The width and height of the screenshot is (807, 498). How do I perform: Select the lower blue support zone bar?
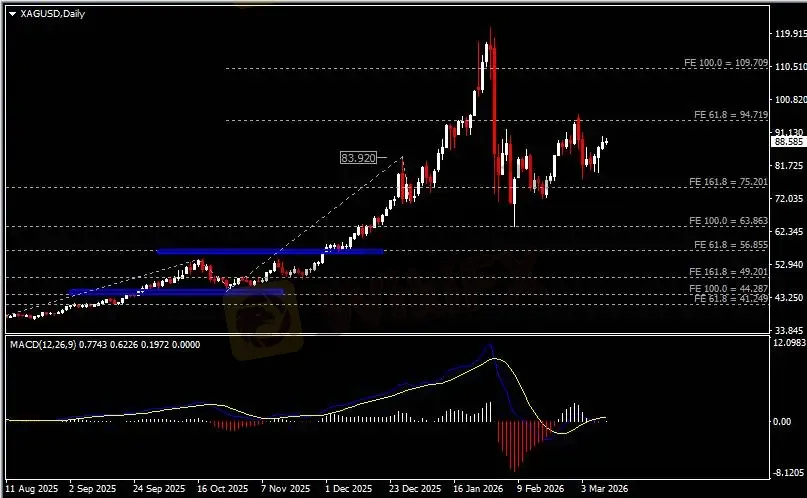click(x=175, y=292)
